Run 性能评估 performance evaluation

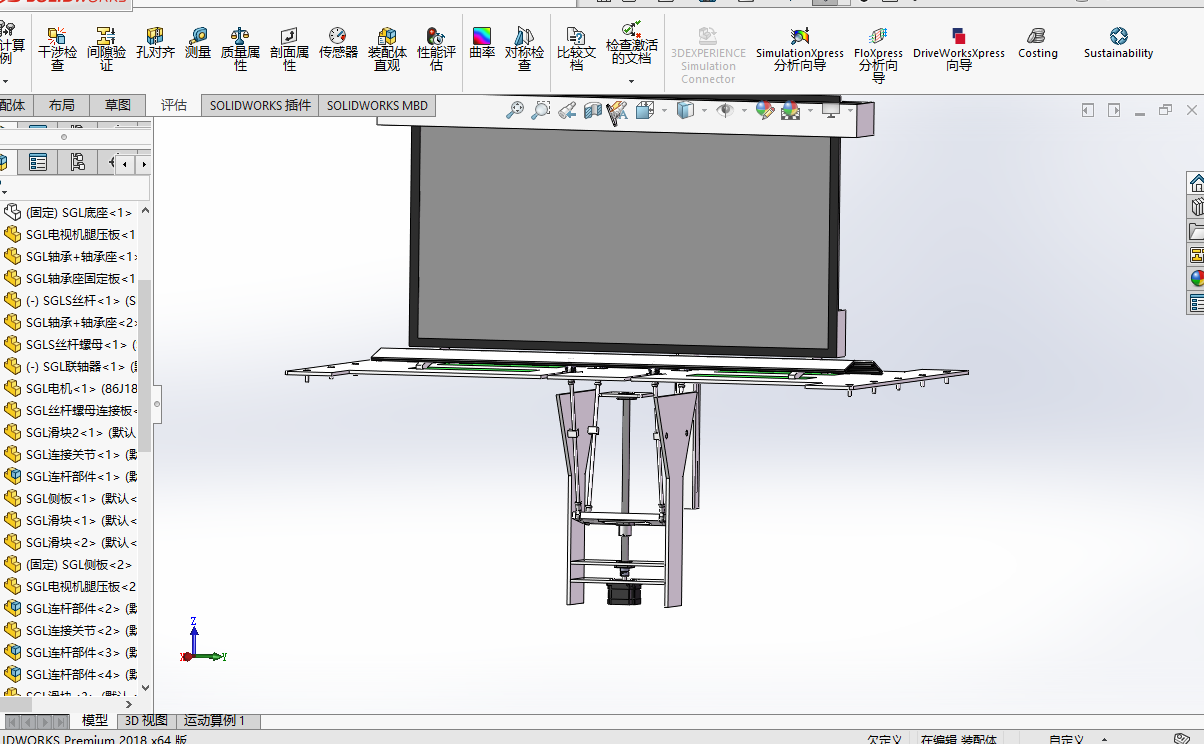[436, 49]
